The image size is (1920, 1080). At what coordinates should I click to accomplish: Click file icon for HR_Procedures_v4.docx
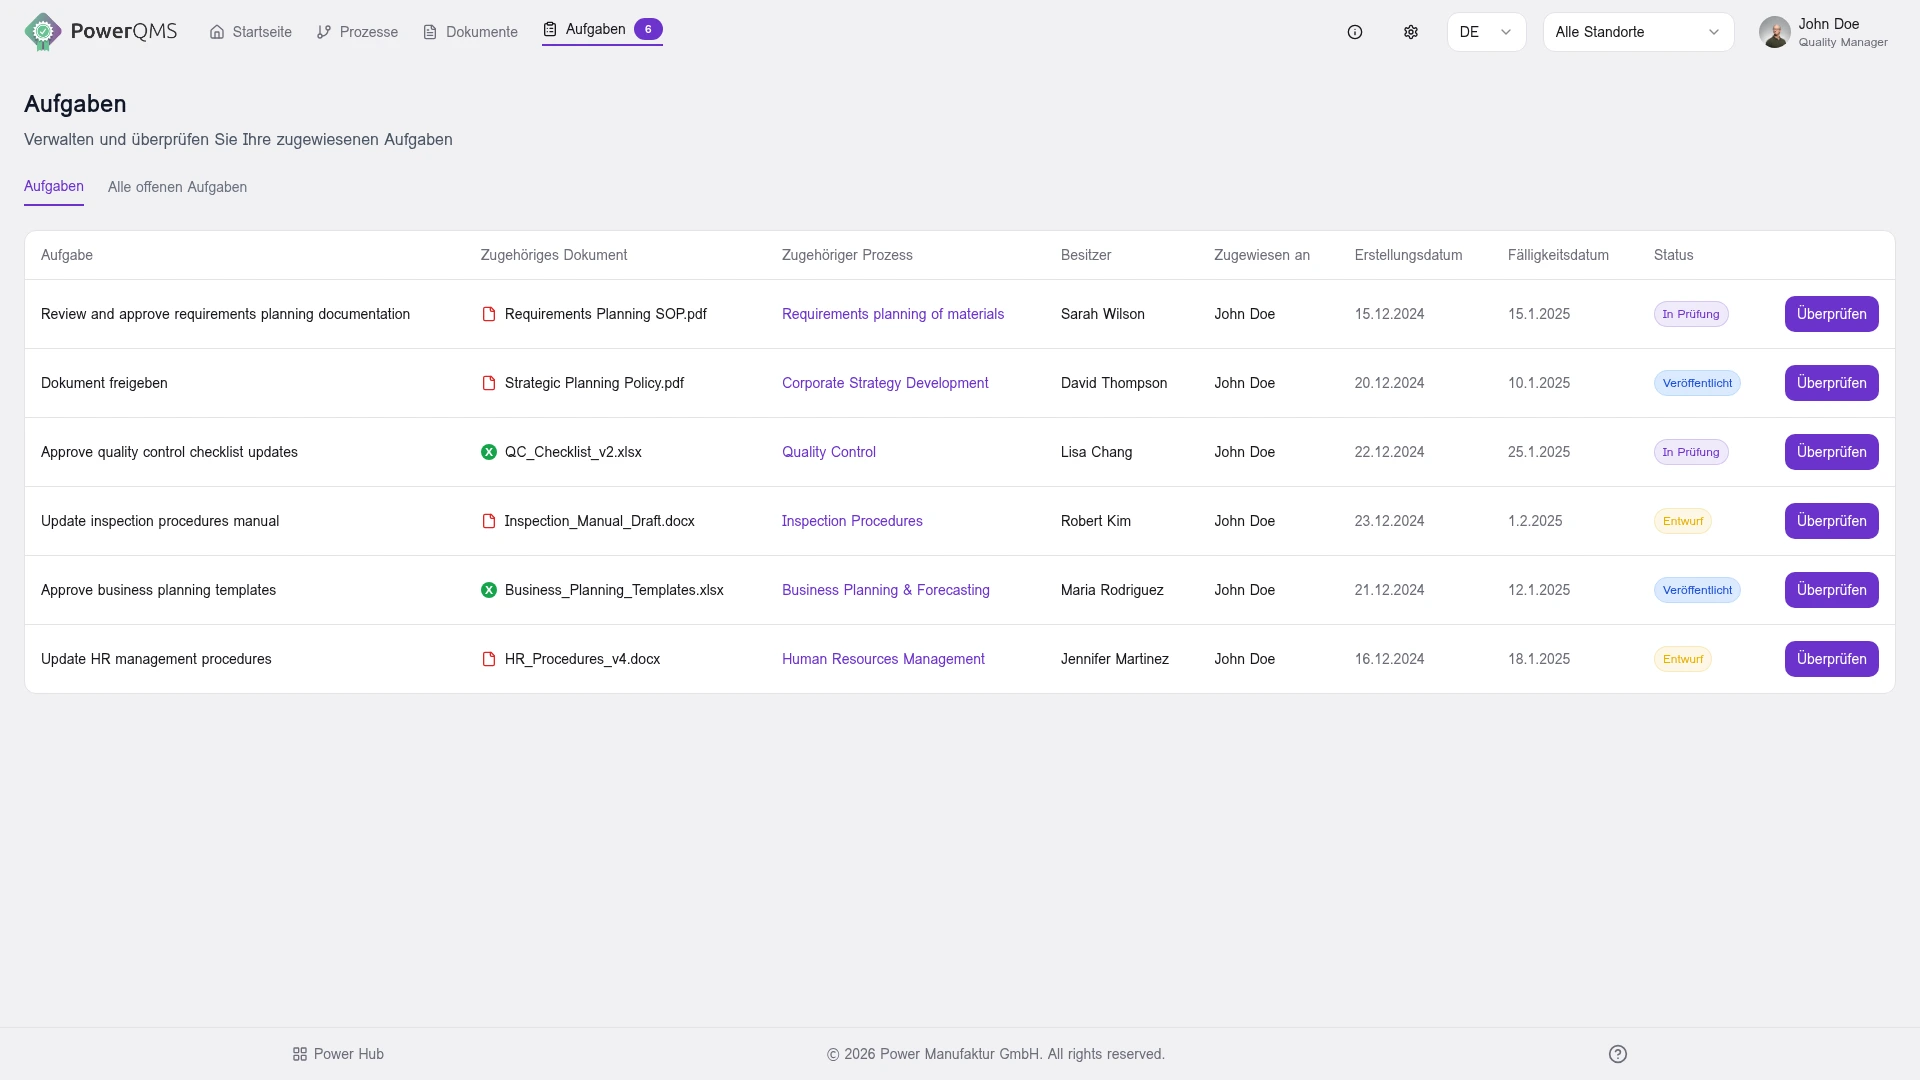coord(489,659)
